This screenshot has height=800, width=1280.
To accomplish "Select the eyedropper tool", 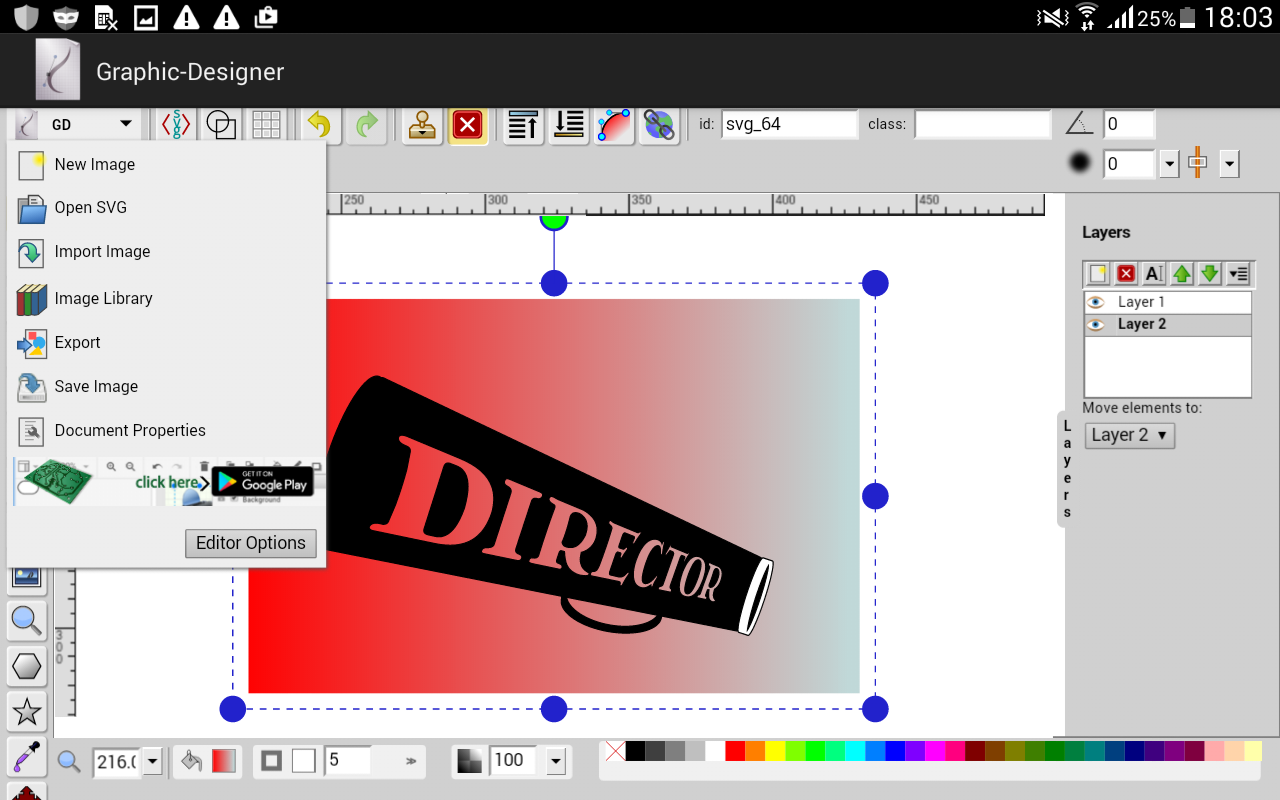I will pyautogui.click(x=26, y=758).
